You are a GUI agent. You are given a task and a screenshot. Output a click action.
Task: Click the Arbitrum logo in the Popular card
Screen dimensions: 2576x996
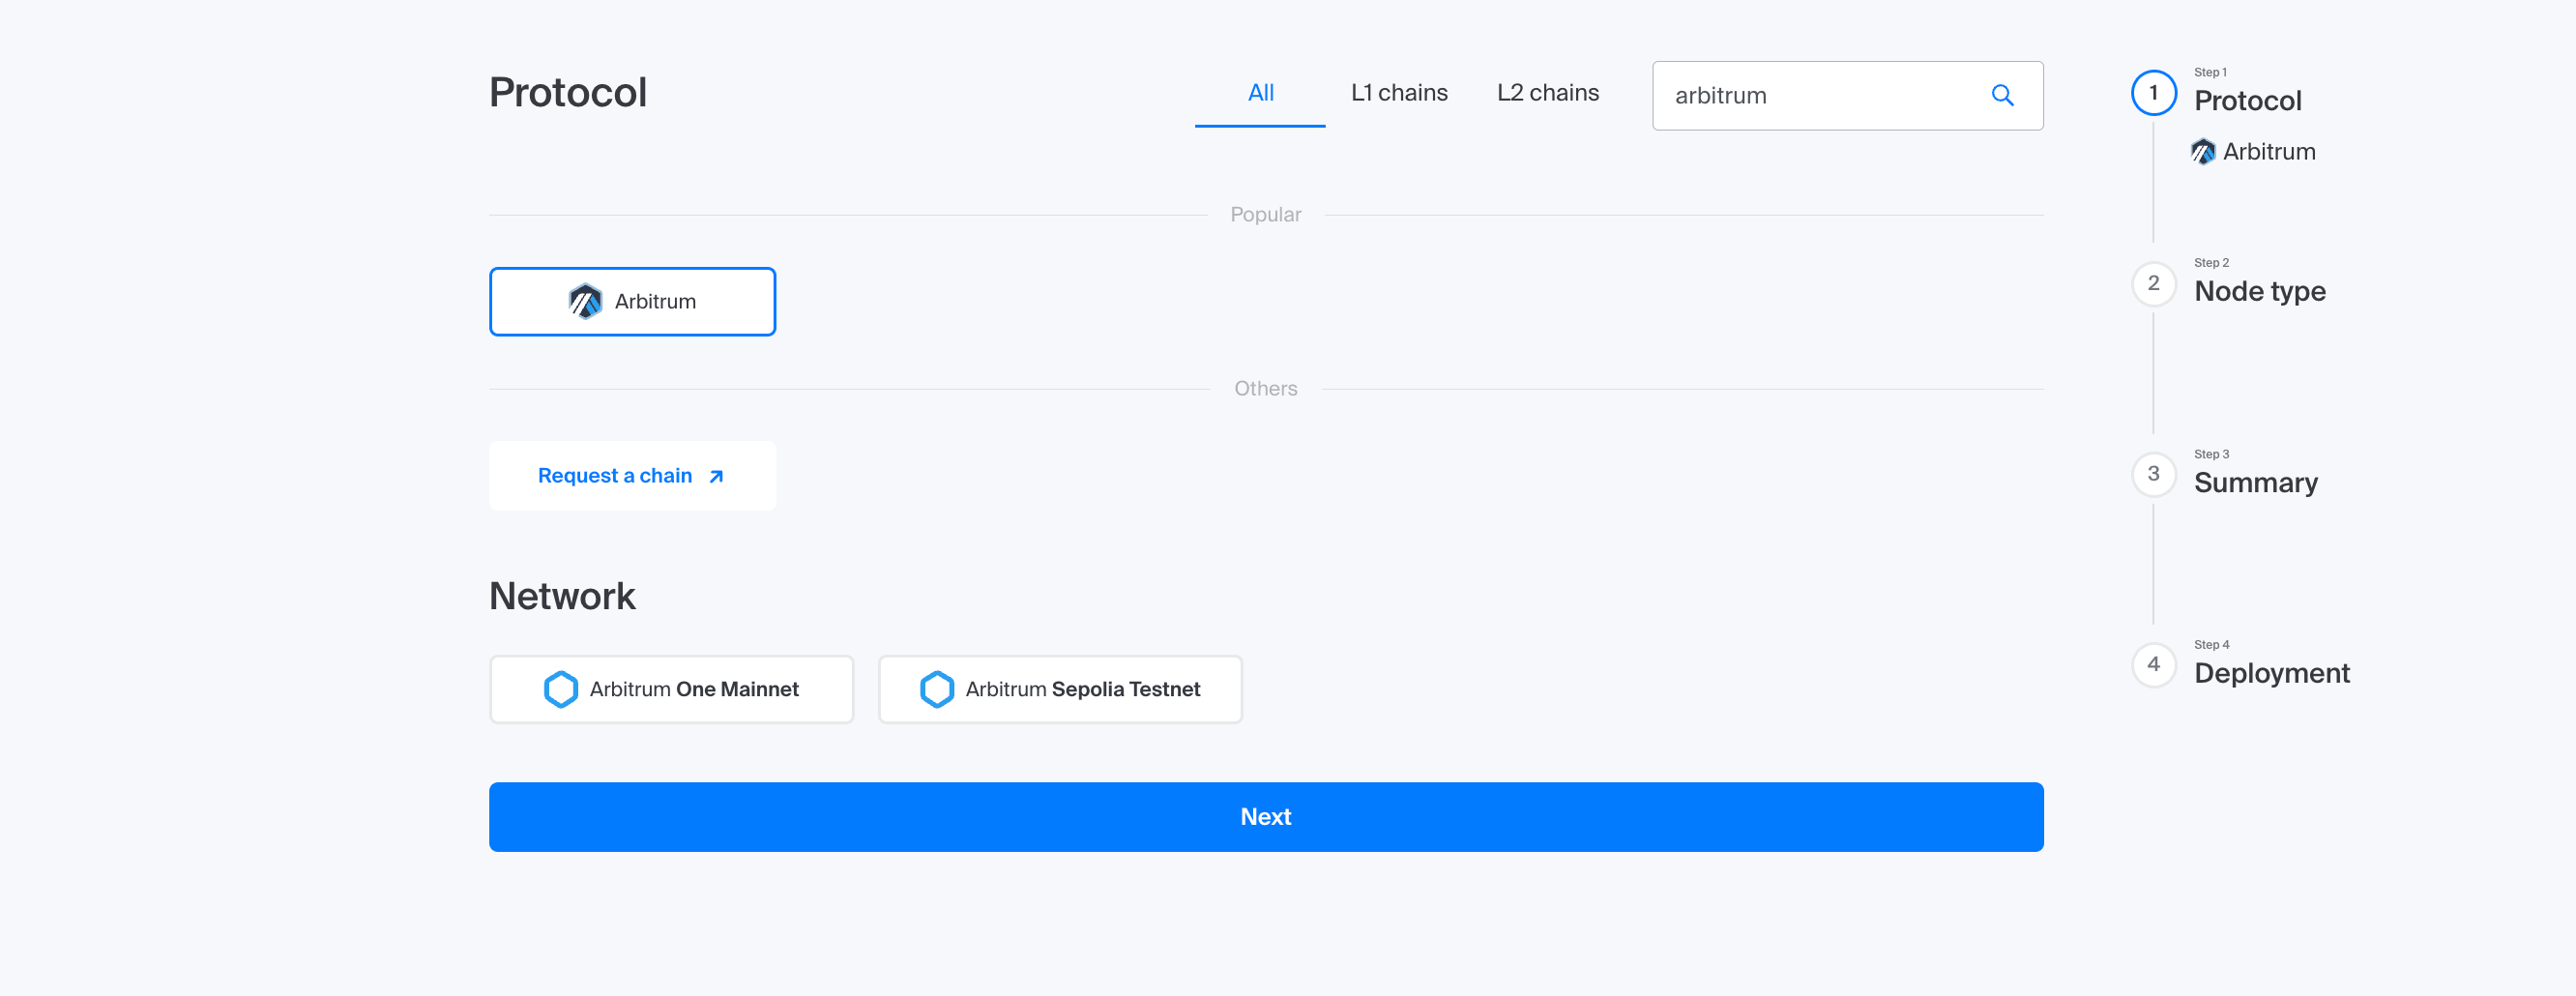click(585, 301)
